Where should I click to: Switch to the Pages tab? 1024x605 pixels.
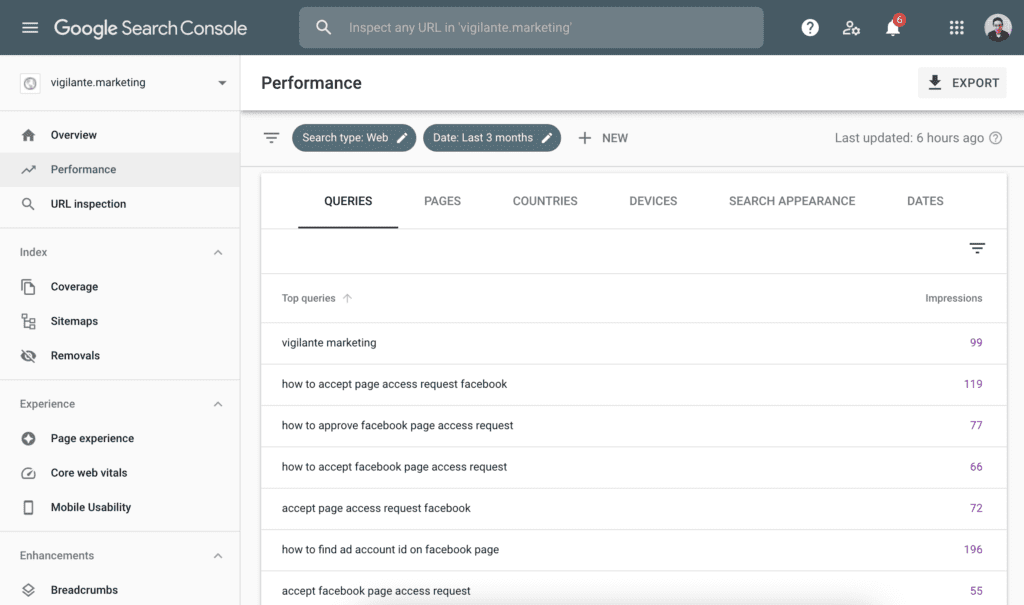click(442, 201)
